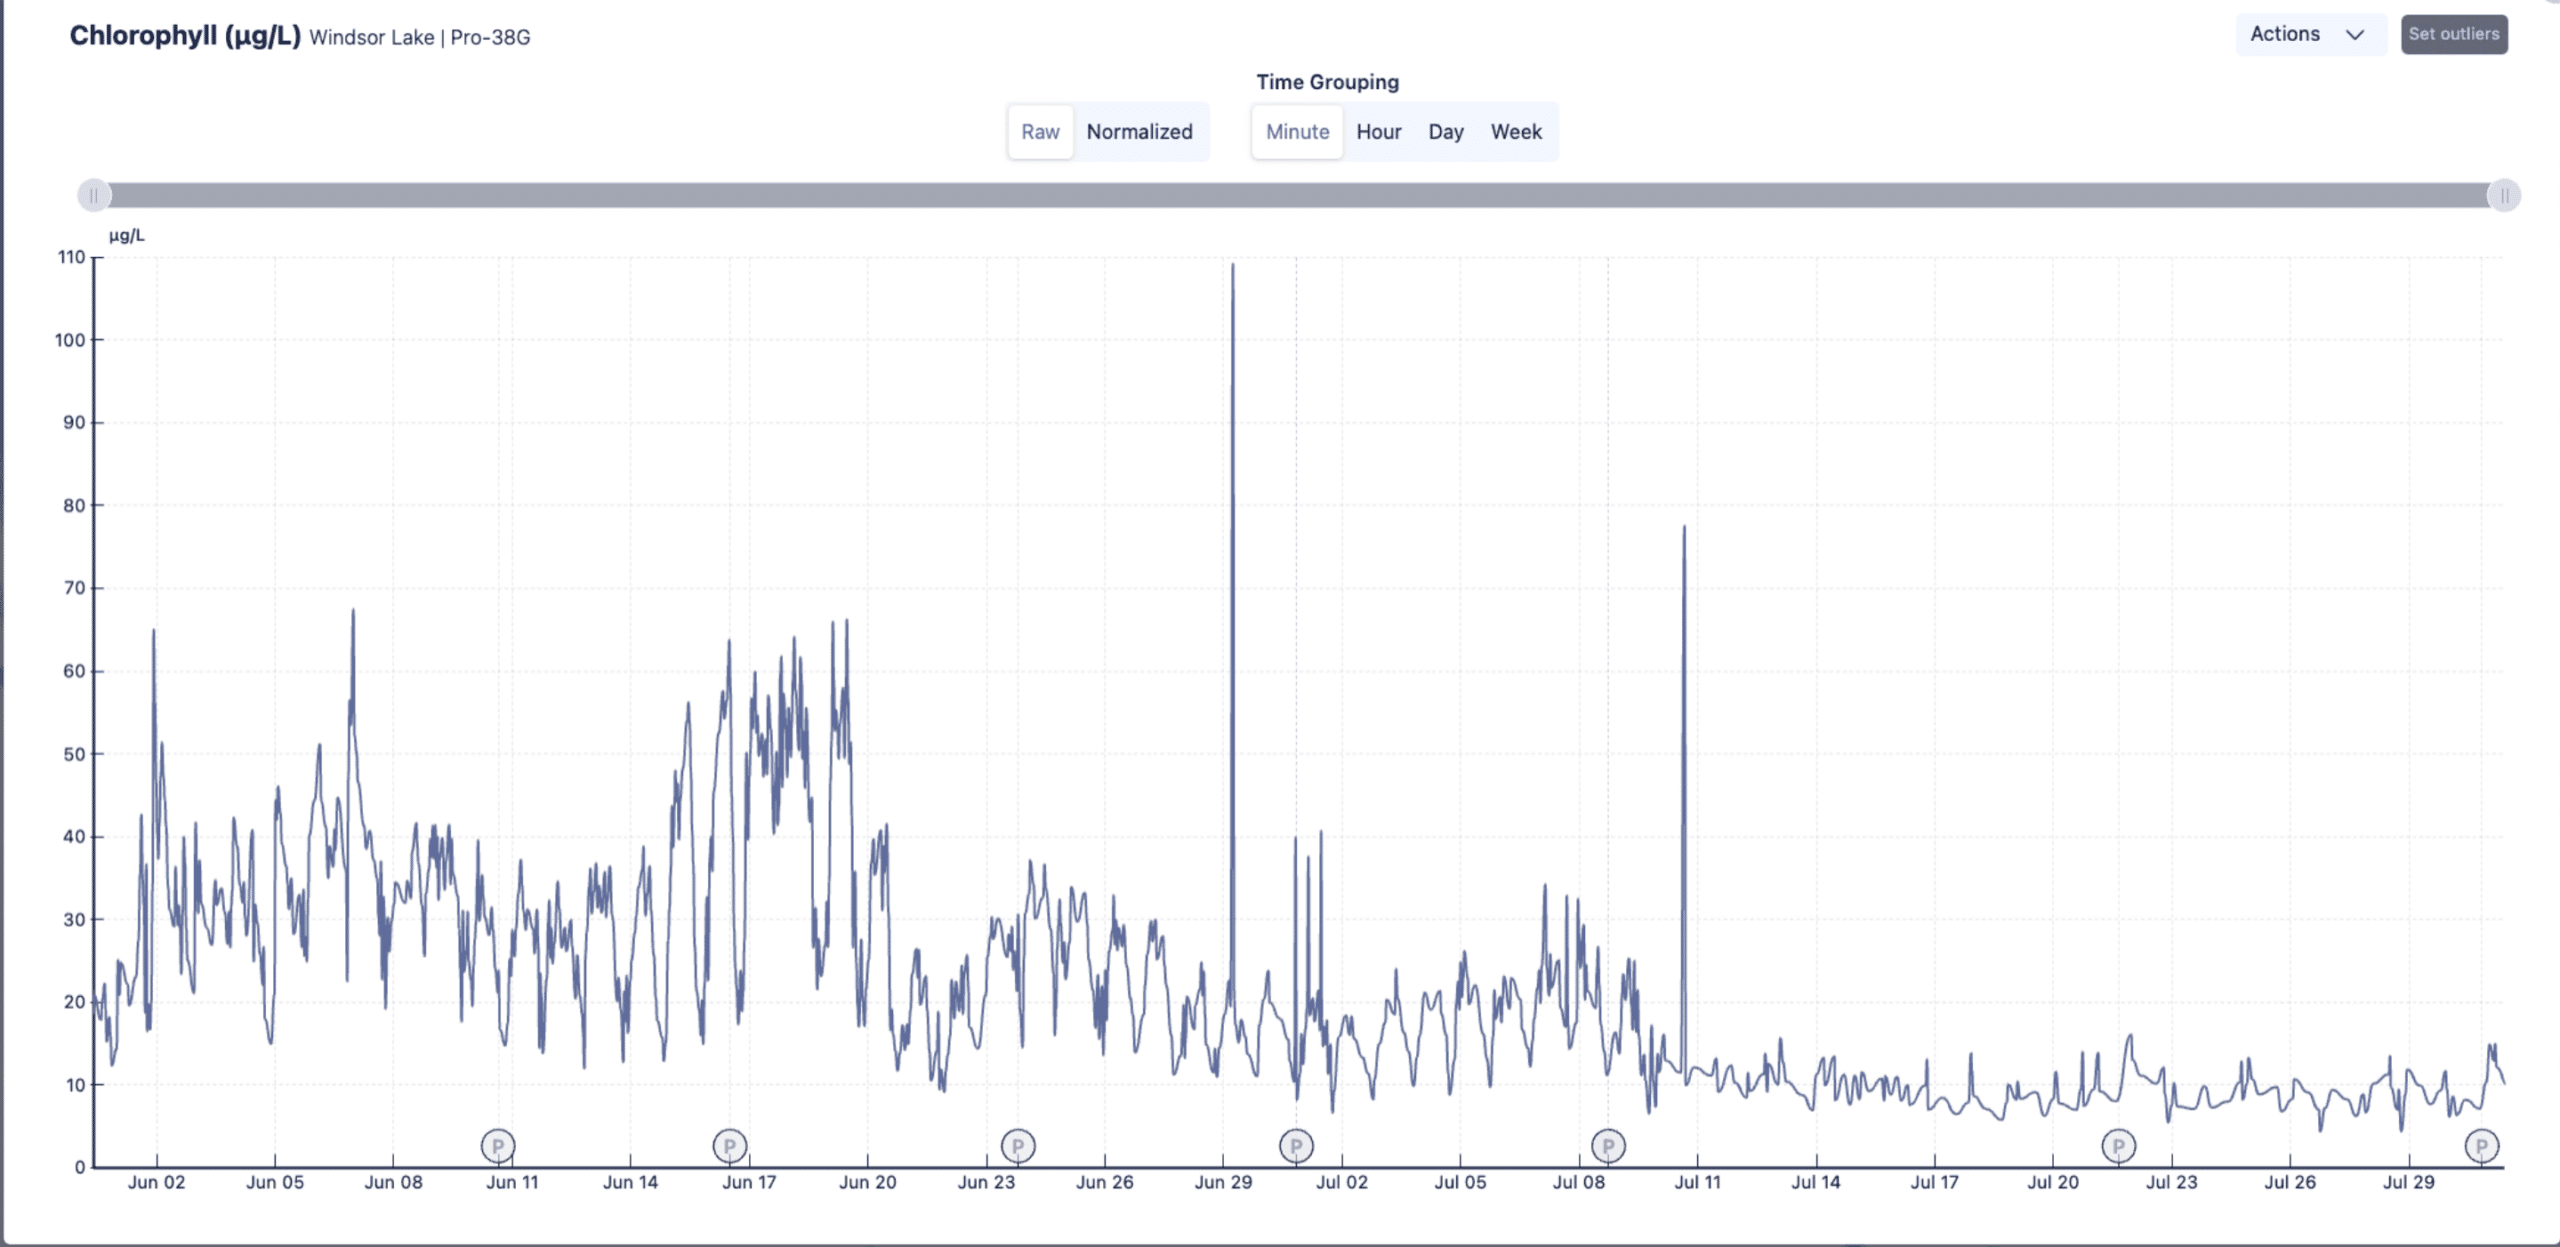Click the tallest chlorophyll spike near Jun 29

click(x=1232, y=270)
